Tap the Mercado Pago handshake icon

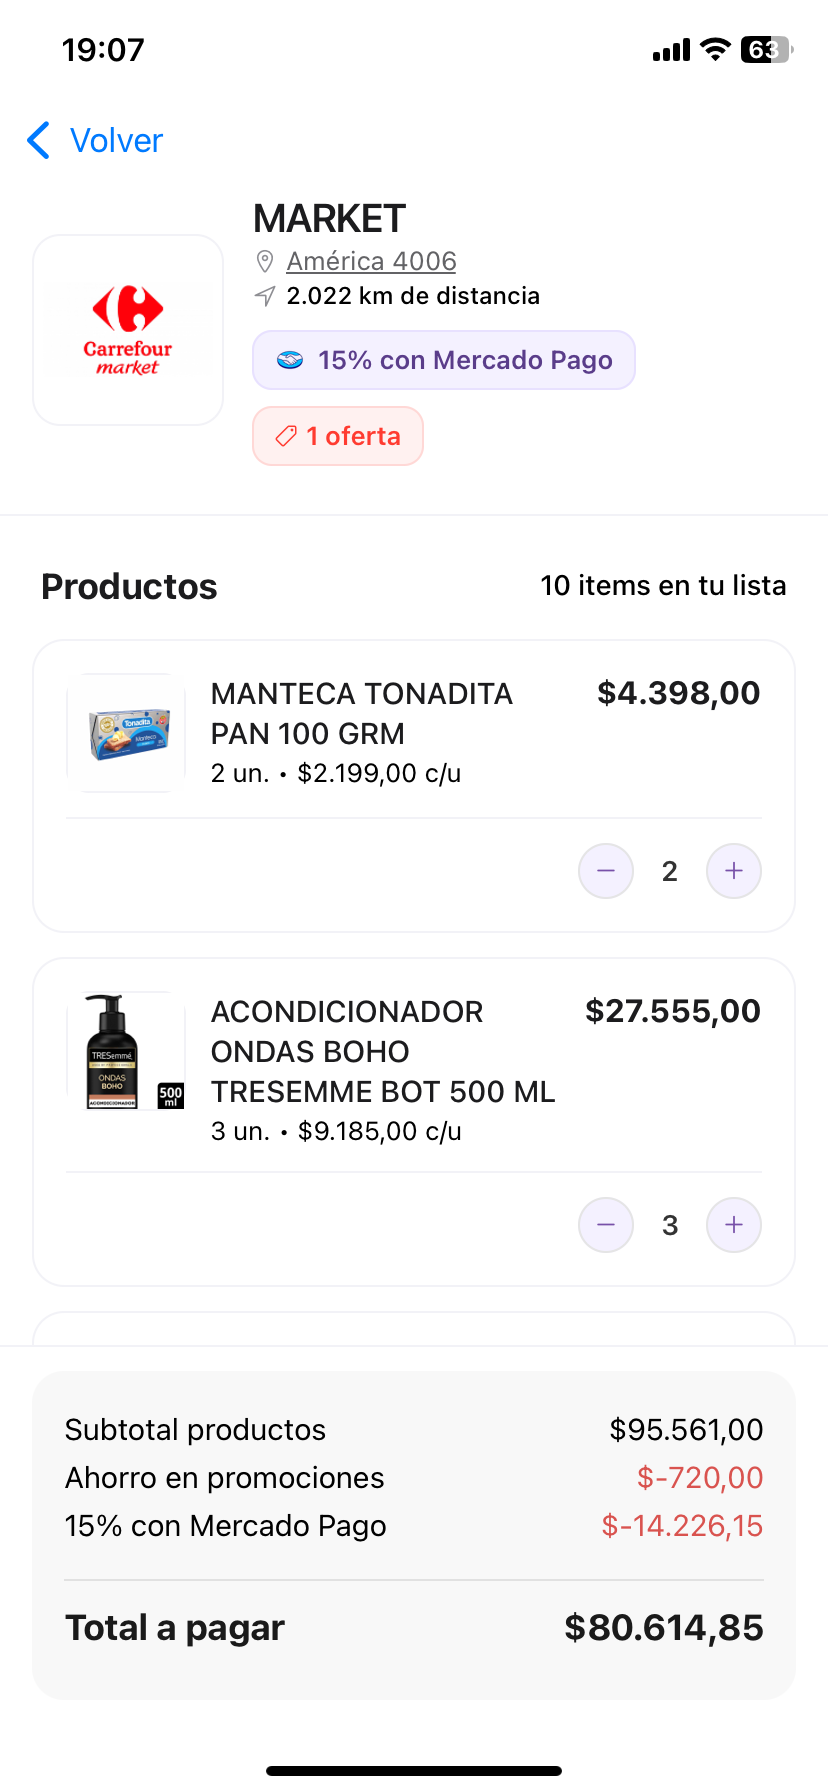click(290, 361)
